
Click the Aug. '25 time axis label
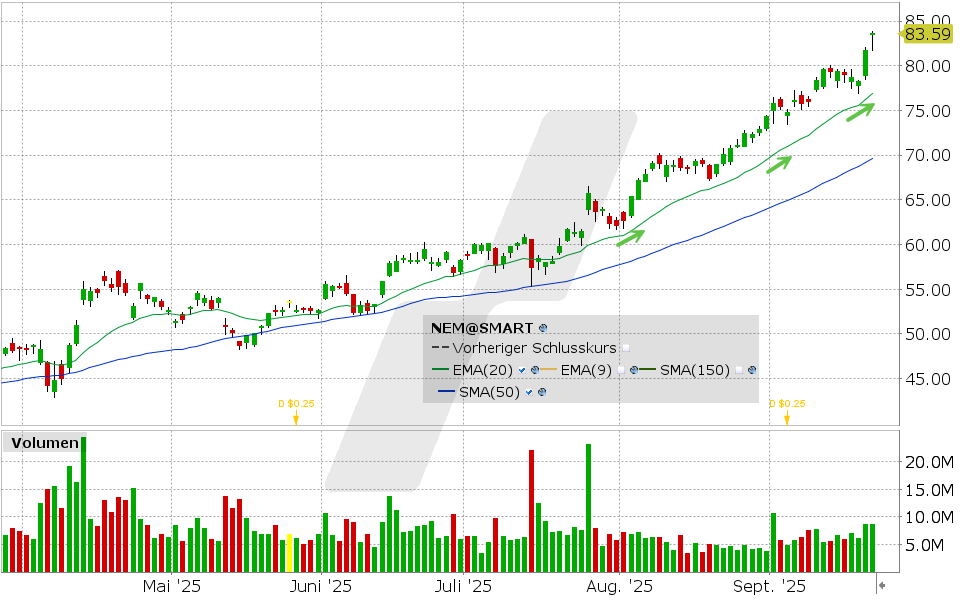620,586
